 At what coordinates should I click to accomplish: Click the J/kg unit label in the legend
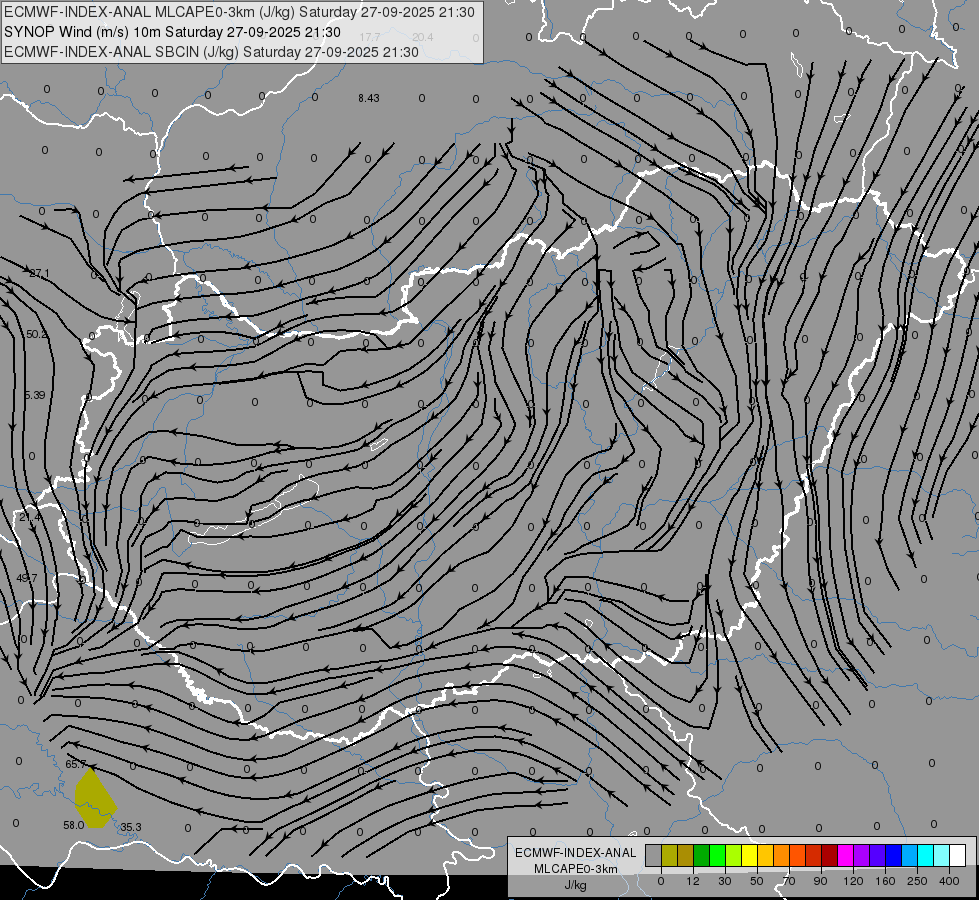tap(575, 885)
